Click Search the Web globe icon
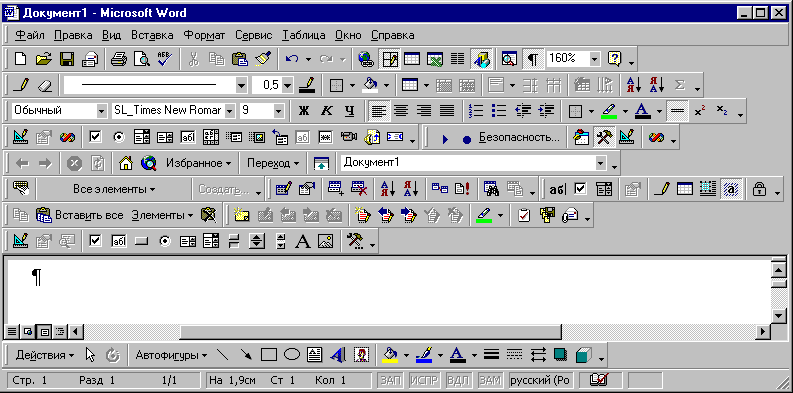The width and height of the screenshot is (793, 393). coord(149,163)
